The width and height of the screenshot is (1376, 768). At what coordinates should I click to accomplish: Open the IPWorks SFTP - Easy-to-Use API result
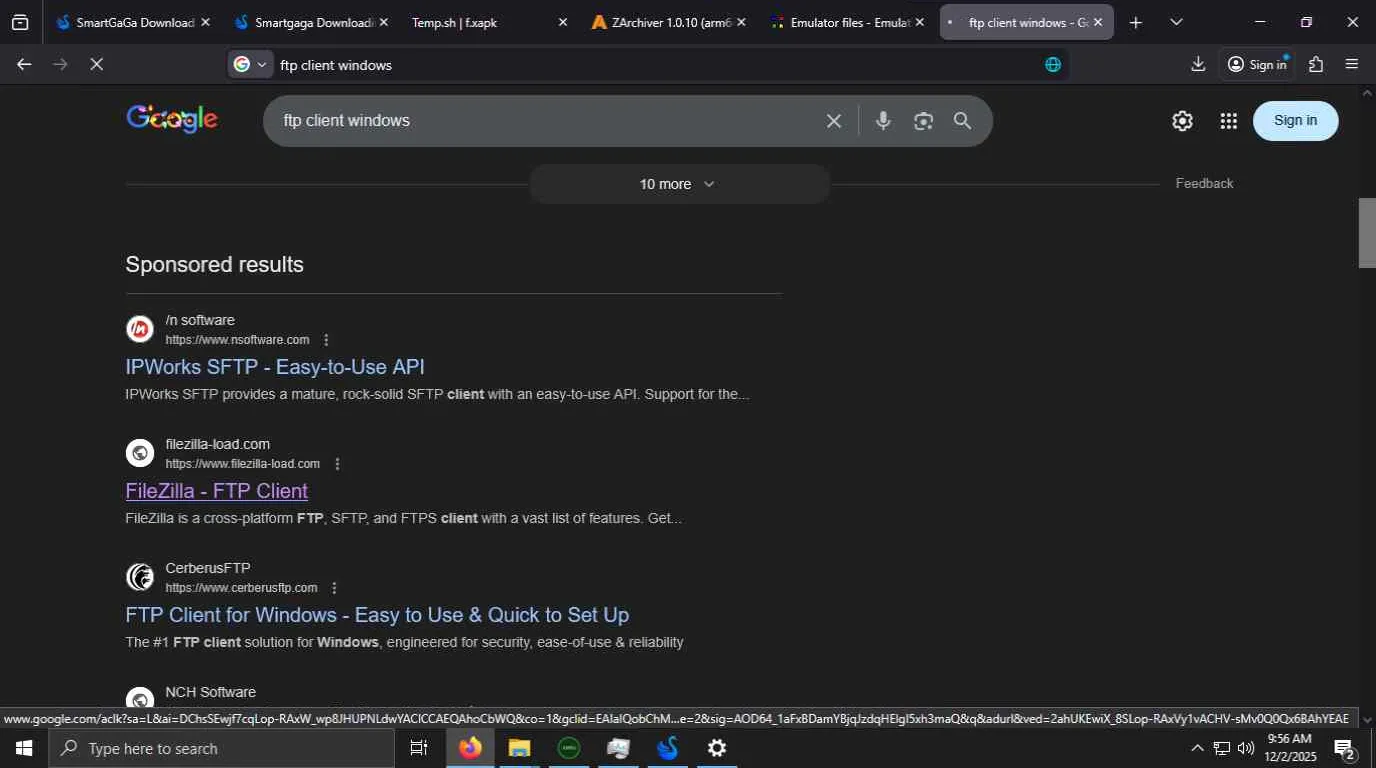click(275, 367)
